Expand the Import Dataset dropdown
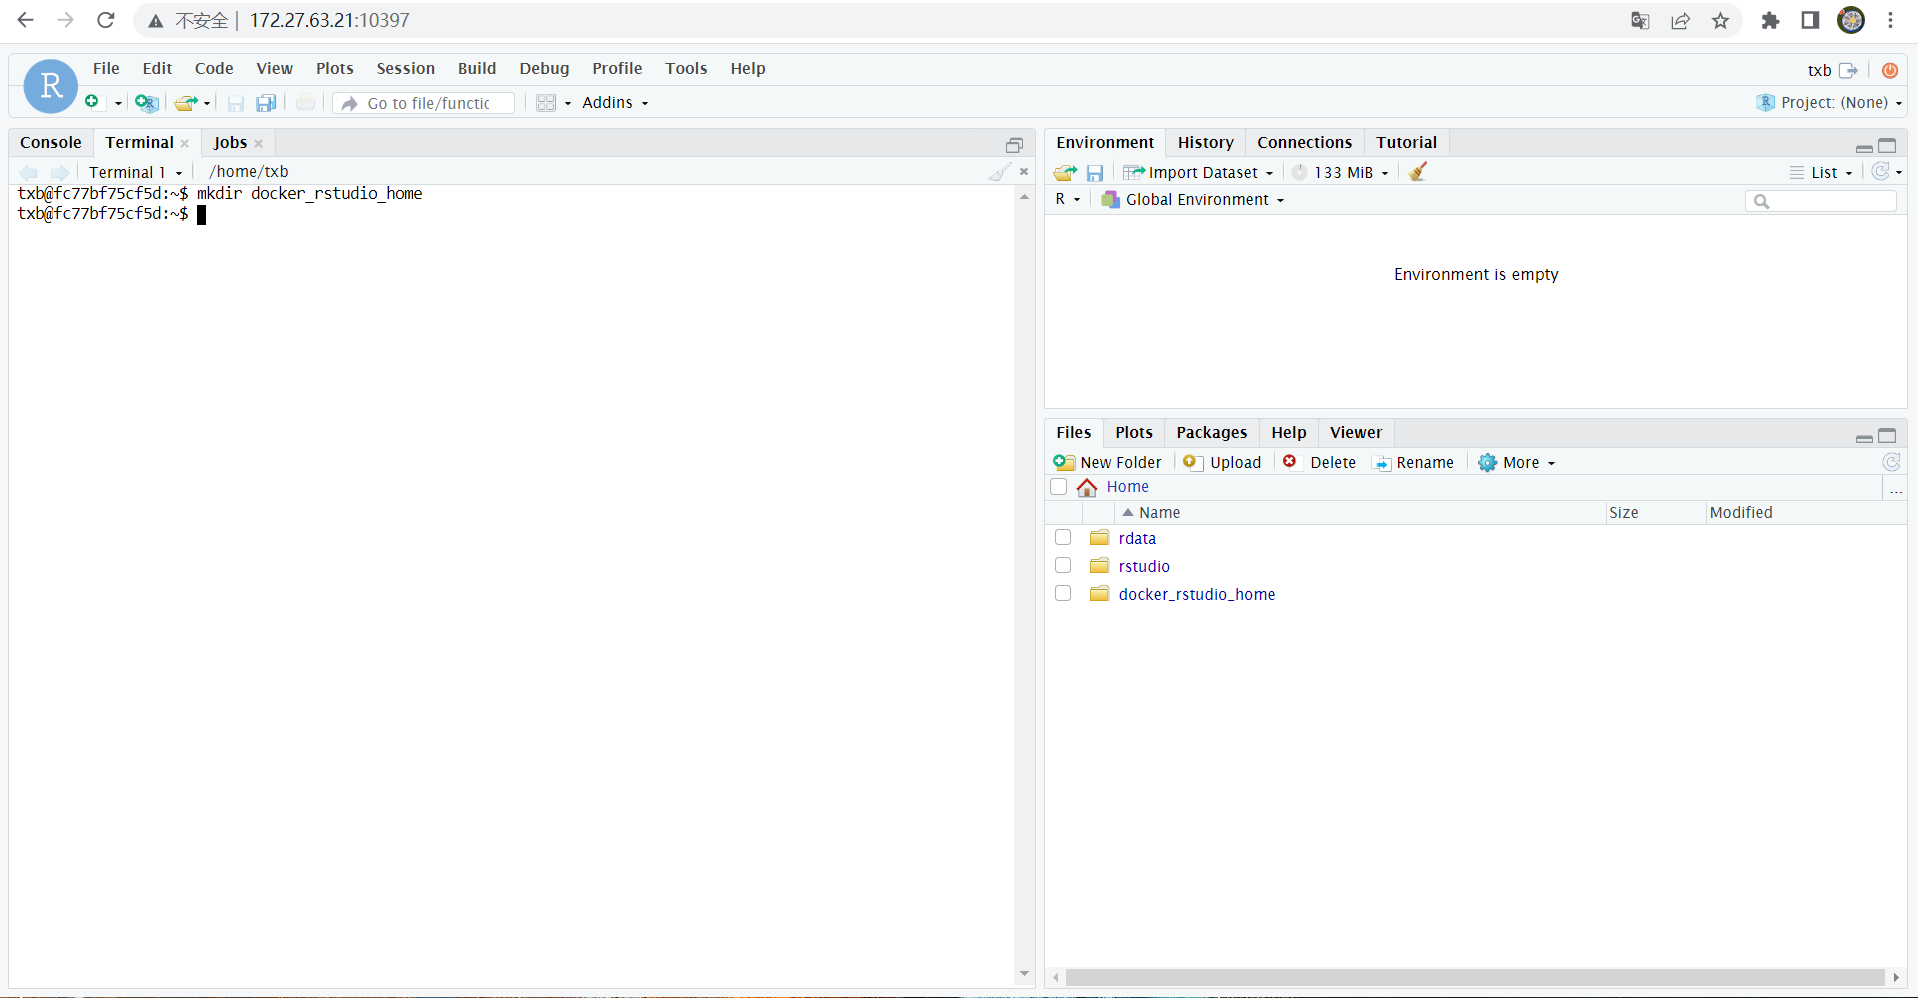Screen dimensions: 1918x998 point(1200,172)
